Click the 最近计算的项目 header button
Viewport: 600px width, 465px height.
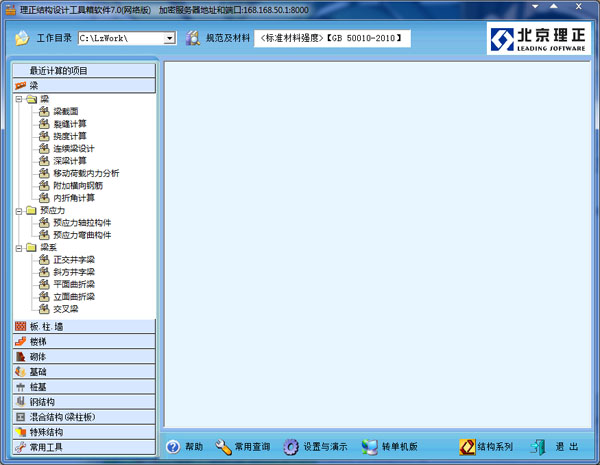[x=84, y=71]
